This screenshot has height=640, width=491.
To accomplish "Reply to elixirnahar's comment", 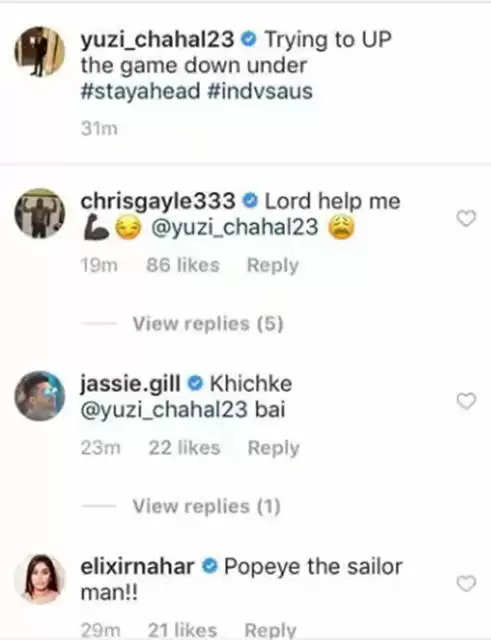I will pyautogui.click(x=271, y=630).
